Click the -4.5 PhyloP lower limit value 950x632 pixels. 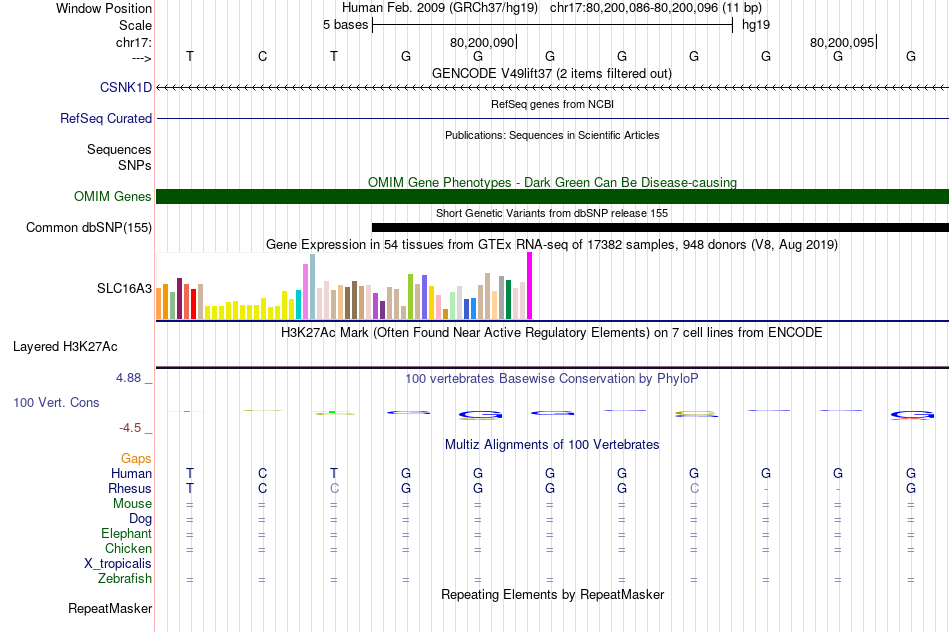coord(130,428)
